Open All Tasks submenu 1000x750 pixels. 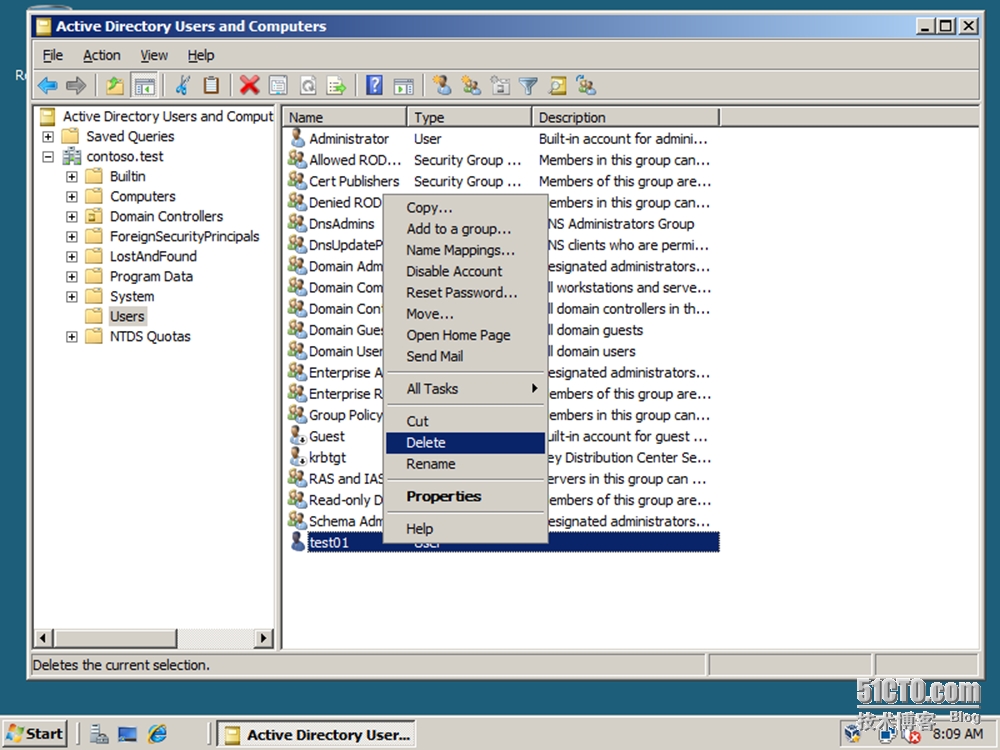point(465,388)
